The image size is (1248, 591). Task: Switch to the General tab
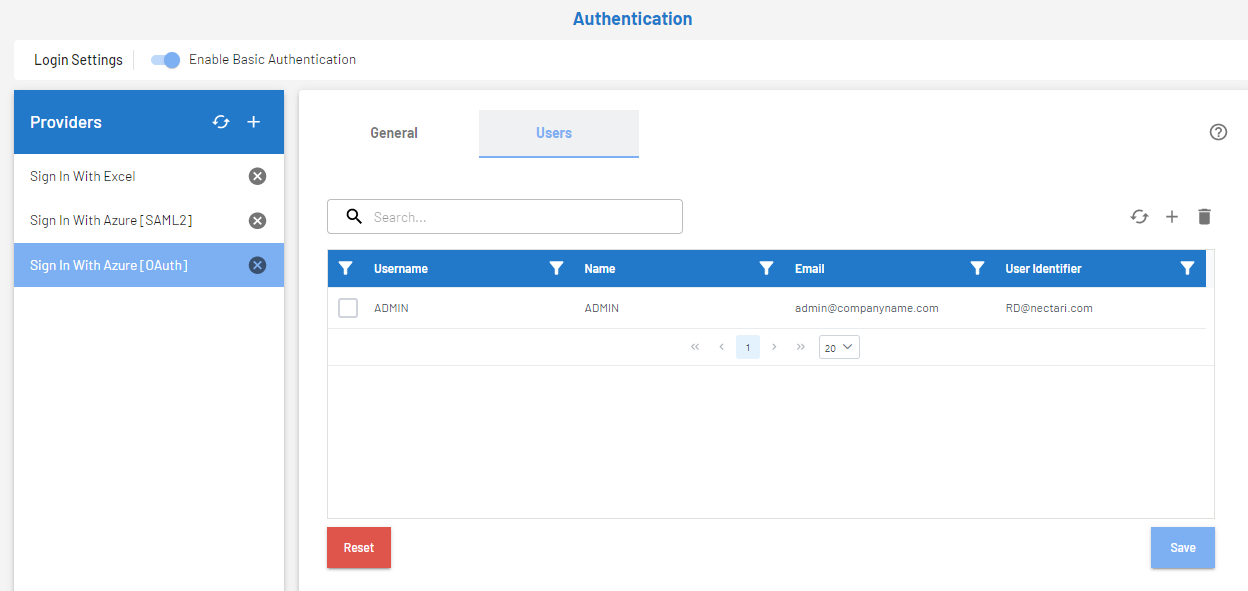tap(394, 132)
